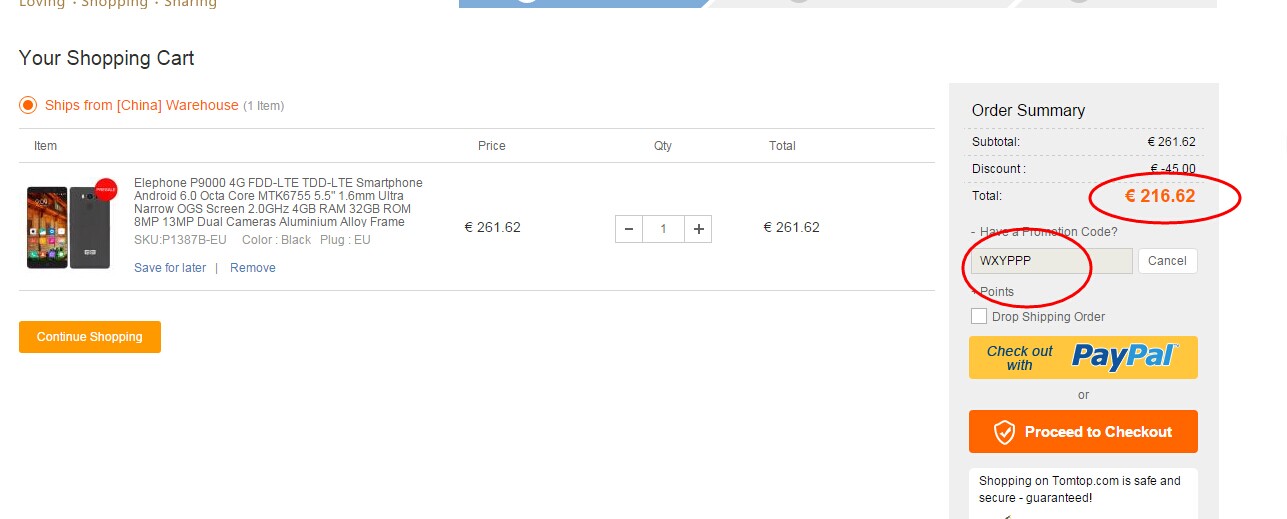
Task: Select the Ships from China Warehouse radio button
Action: [28, 105]
